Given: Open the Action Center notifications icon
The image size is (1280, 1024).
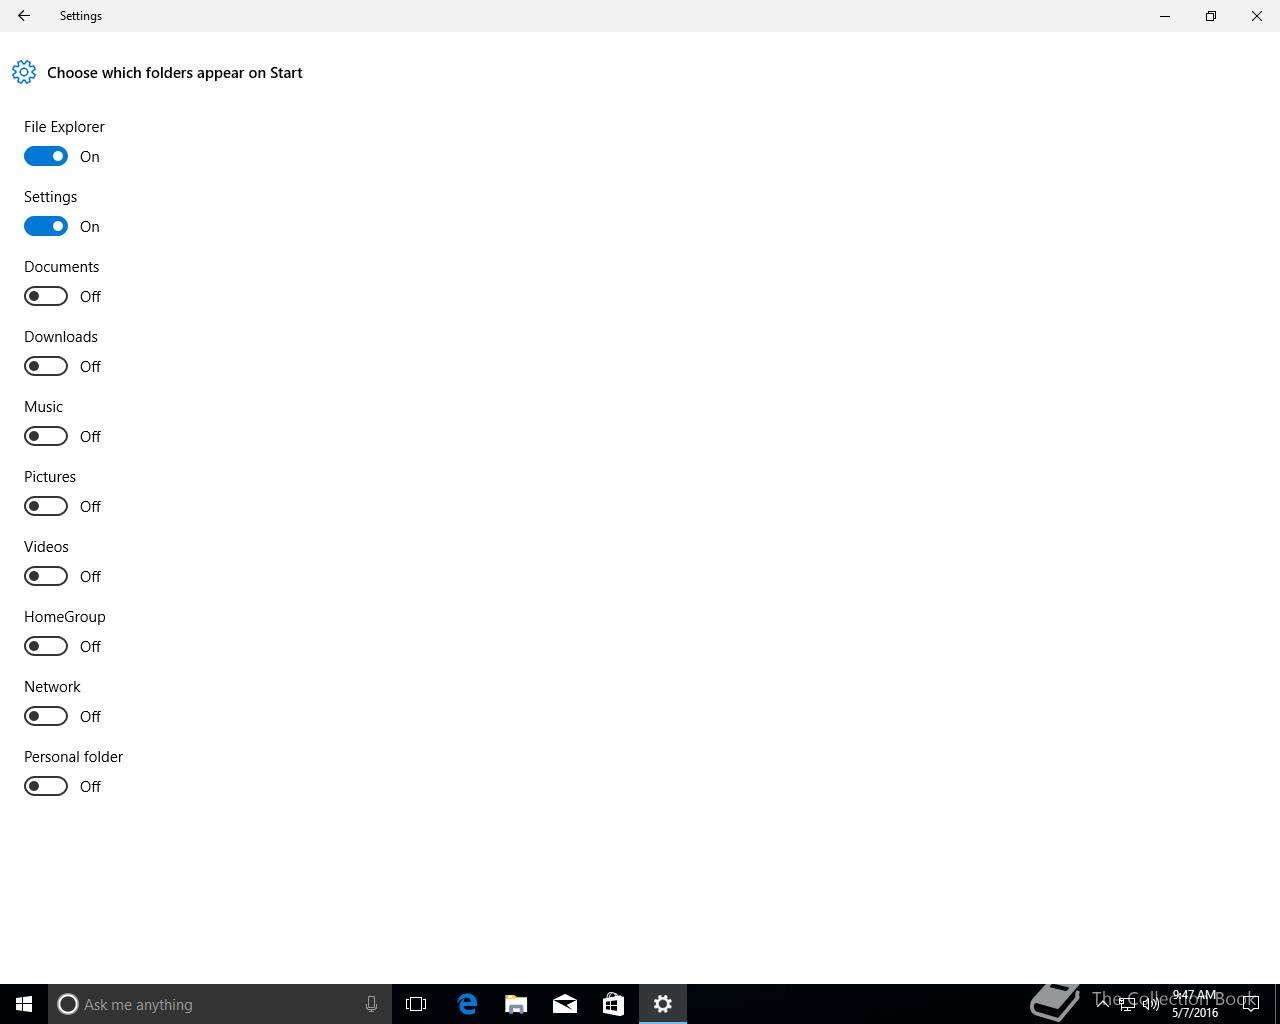Looking at the screenshot, I should tap(1250, 1004).
